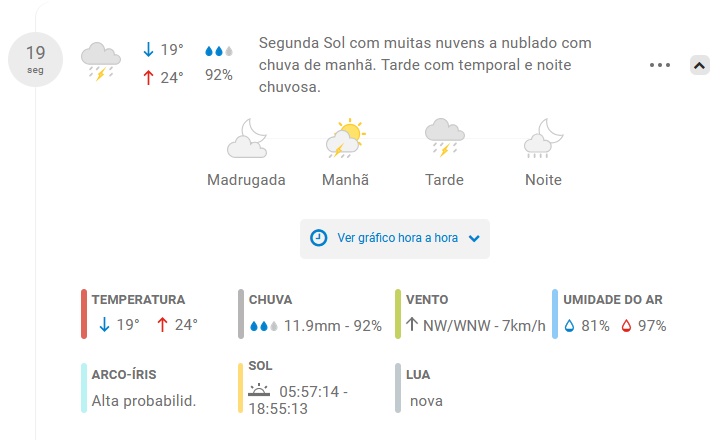This screenshot has height=440, width=725.
Task: Click the chevron on hourly chart button
Action: click(474, 238)
